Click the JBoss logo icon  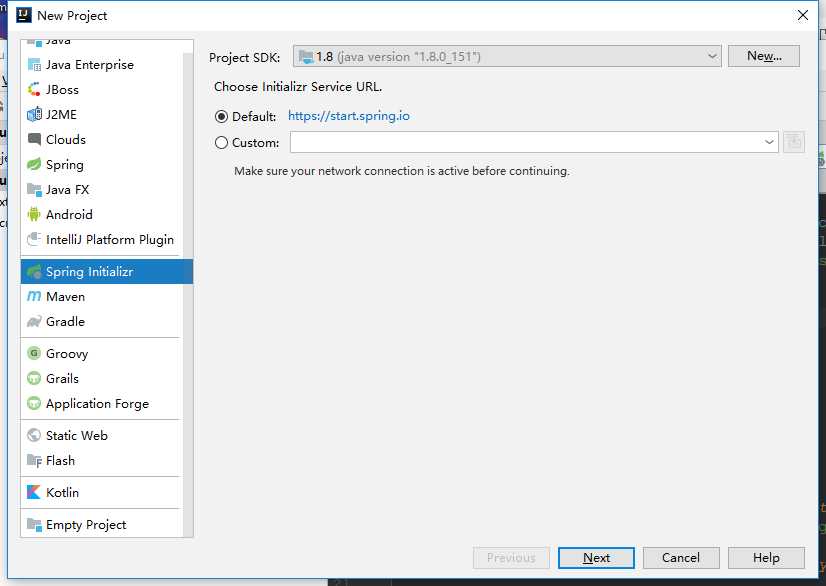[34, 90]
